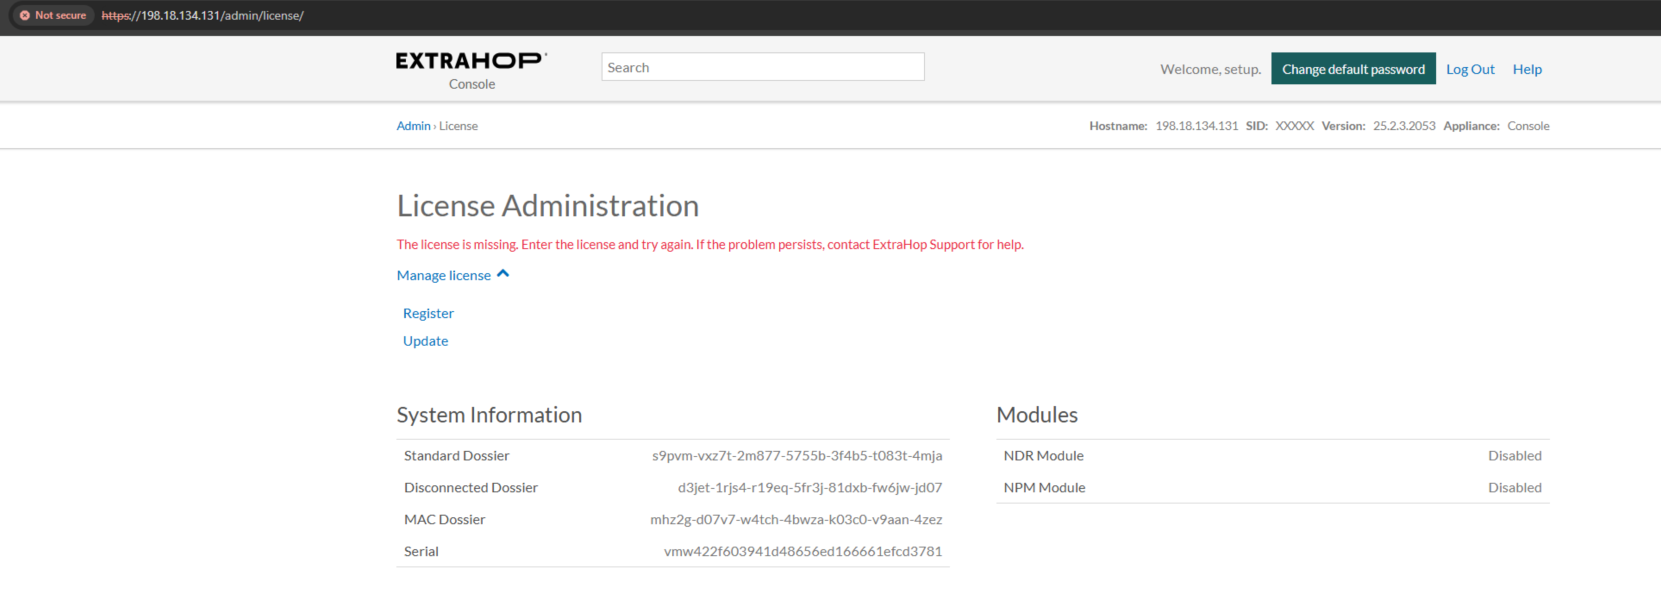Click Change default password button

pyautogui.click(x=1353, y=69)
